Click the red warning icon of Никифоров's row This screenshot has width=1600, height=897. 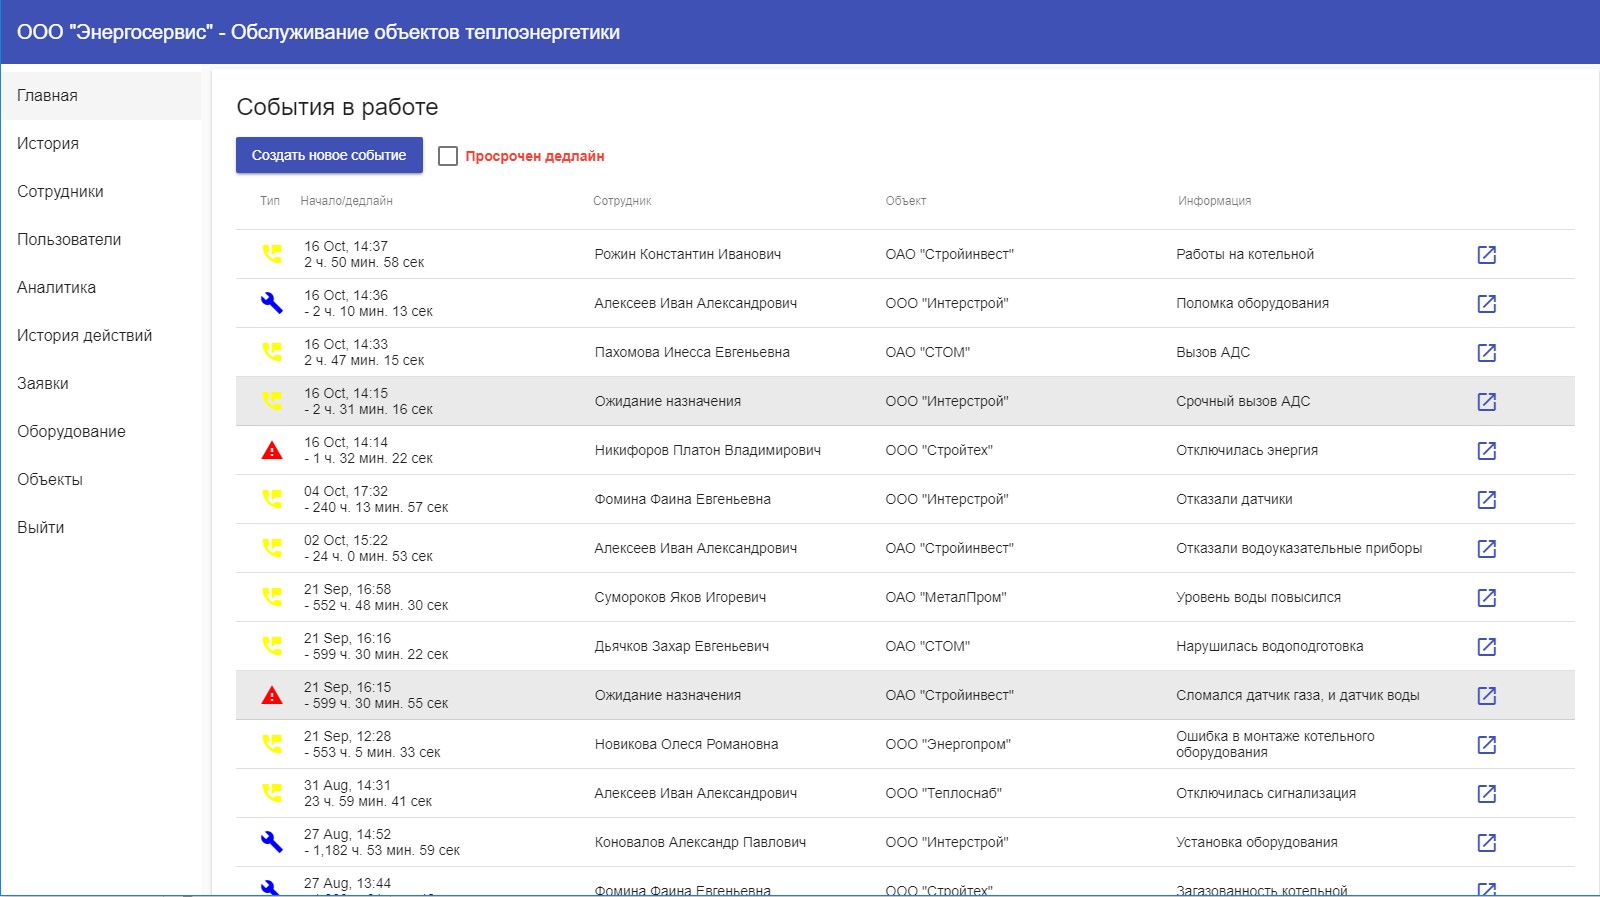[x=272, y=450]
